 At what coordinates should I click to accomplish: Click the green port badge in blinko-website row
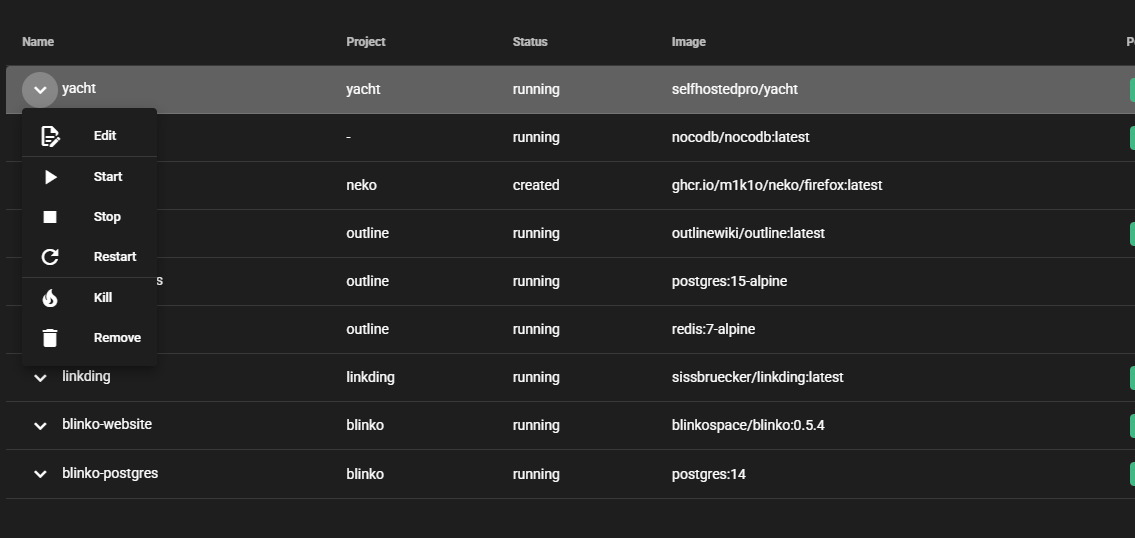[1132, 426]
